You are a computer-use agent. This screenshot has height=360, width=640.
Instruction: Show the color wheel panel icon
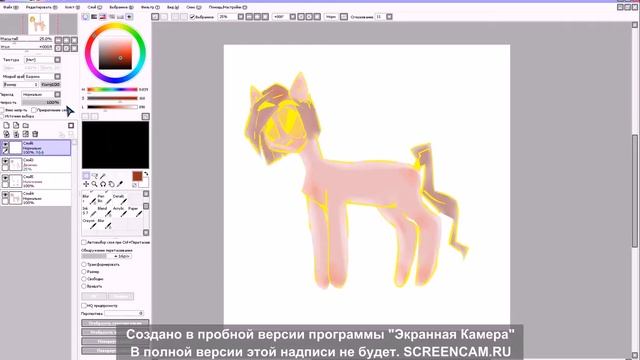[x=86, y=17]
